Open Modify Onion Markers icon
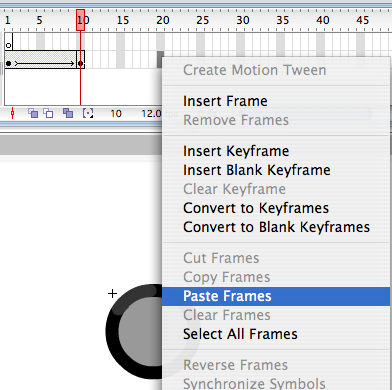Viewport: 392px width, 390px height. (x=88, y=113)
